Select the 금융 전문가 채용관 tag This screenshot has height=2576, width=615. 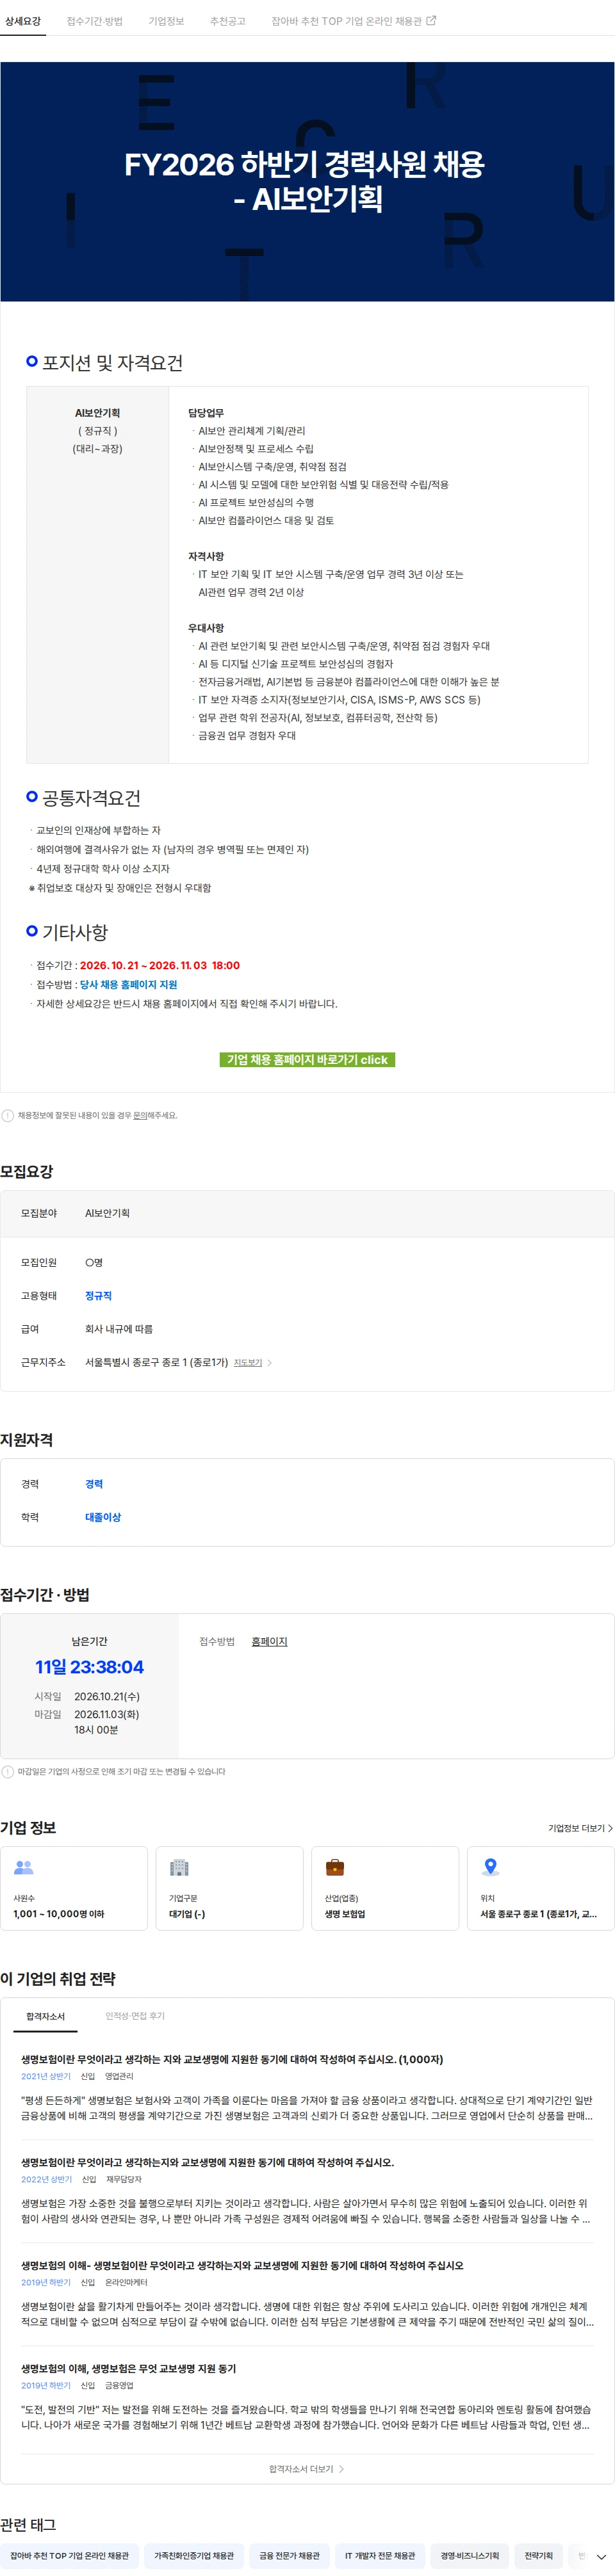coord(289,2555)
